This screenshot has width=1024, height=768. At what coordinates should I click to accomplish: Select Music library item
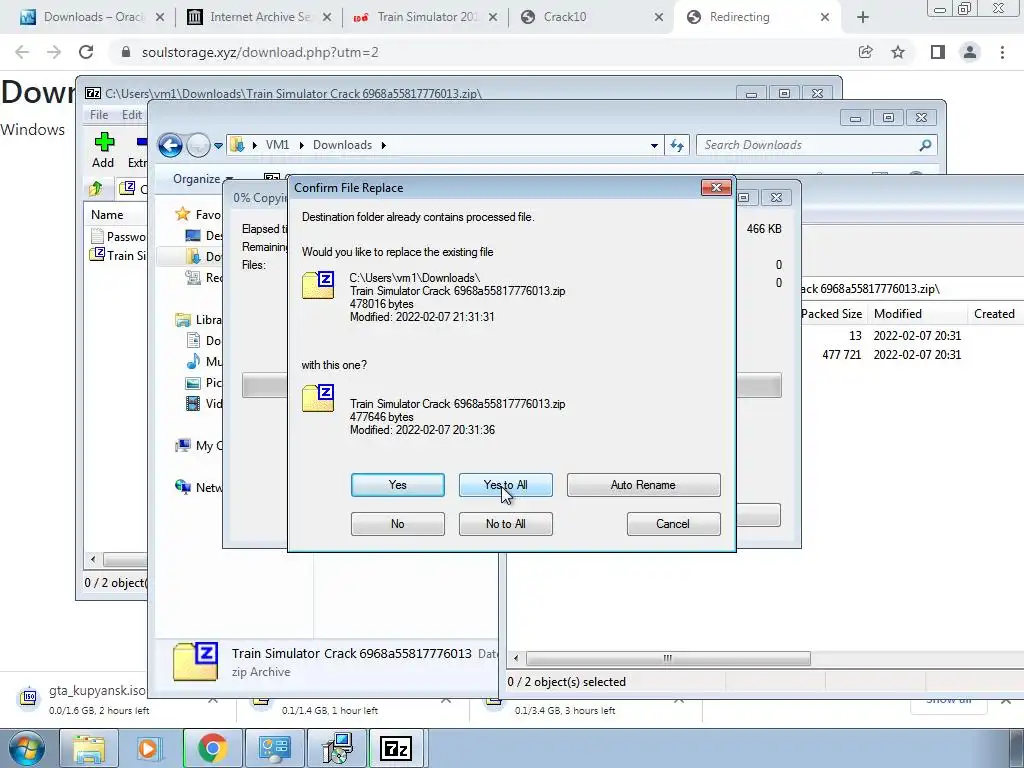204,361
